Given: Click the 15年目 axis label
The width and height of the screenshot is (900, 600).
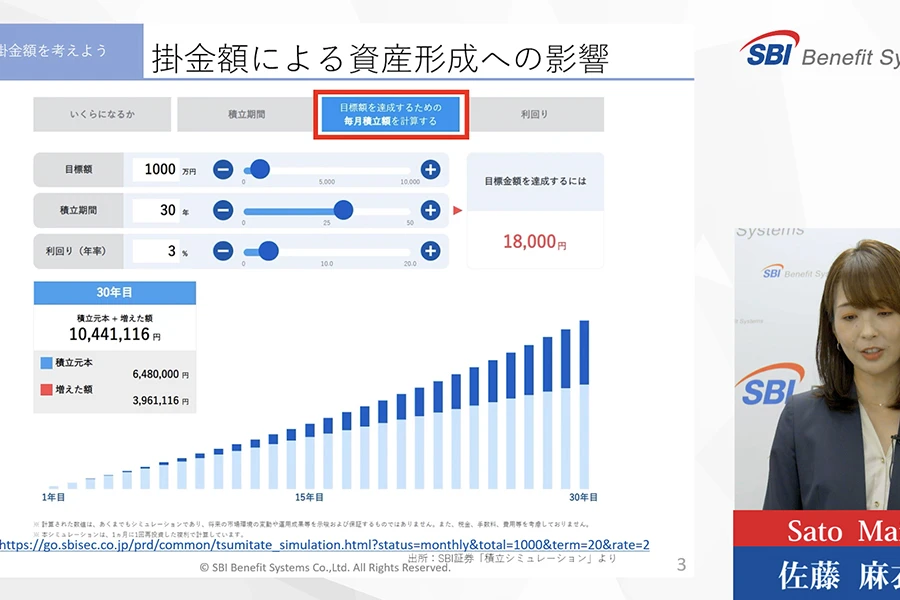Looking at the screenshot, I should pos(309,497).
